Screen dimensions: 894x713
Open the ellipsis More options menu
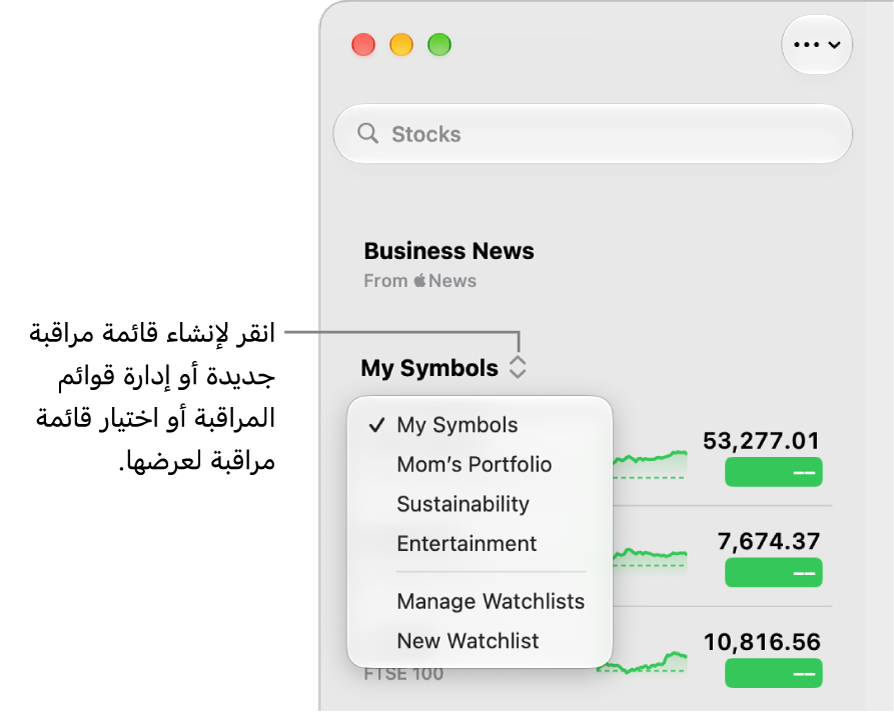coord(816,44)
